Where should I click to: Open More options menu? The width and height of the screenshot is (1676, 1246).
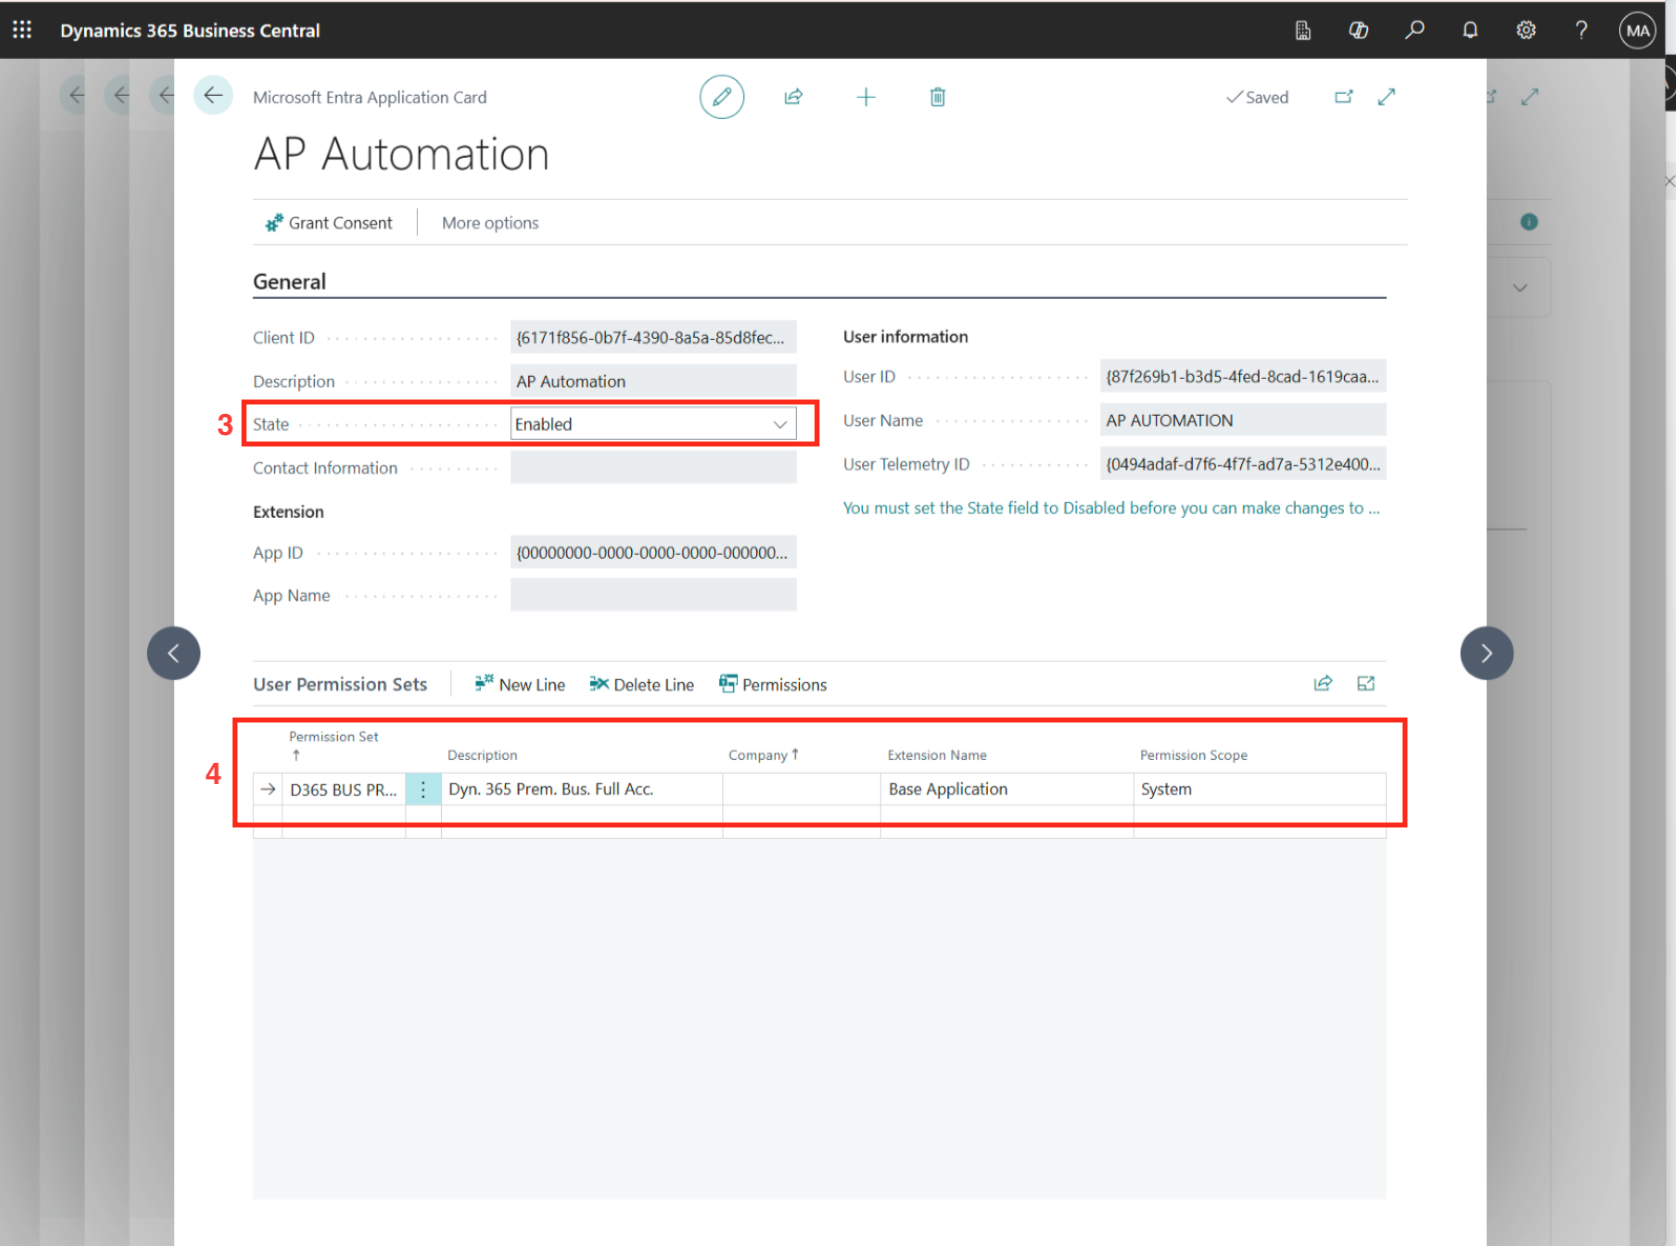tap(490, 223)
